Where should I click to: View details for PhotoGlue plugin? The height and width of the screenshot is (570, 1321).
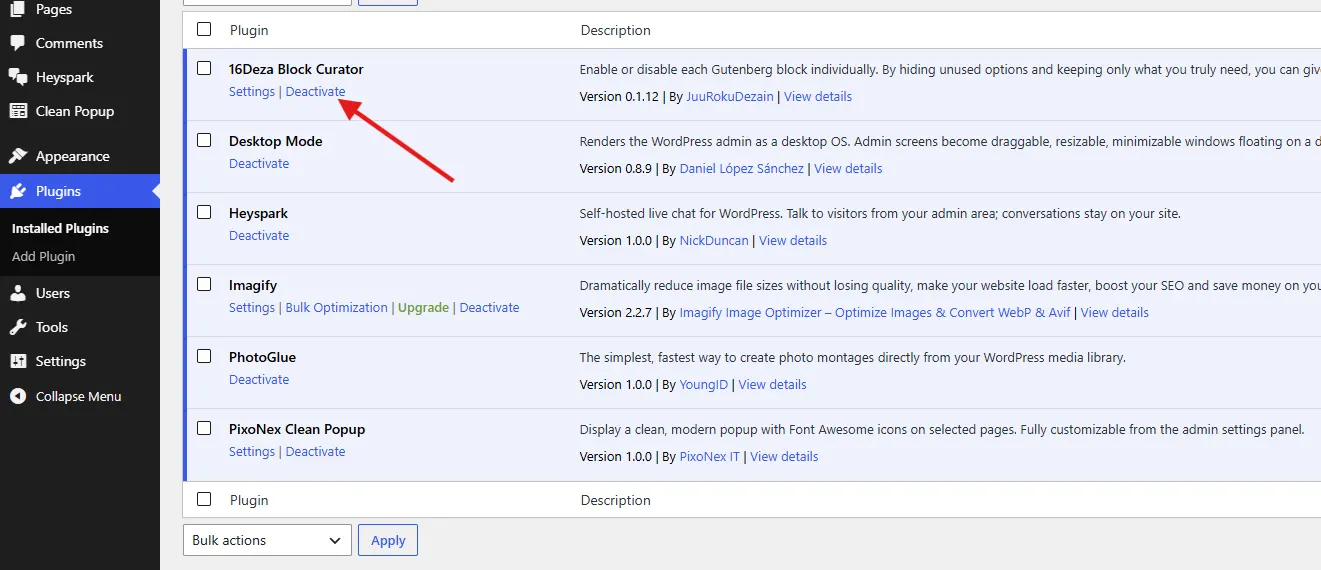(x=772, y=384)
